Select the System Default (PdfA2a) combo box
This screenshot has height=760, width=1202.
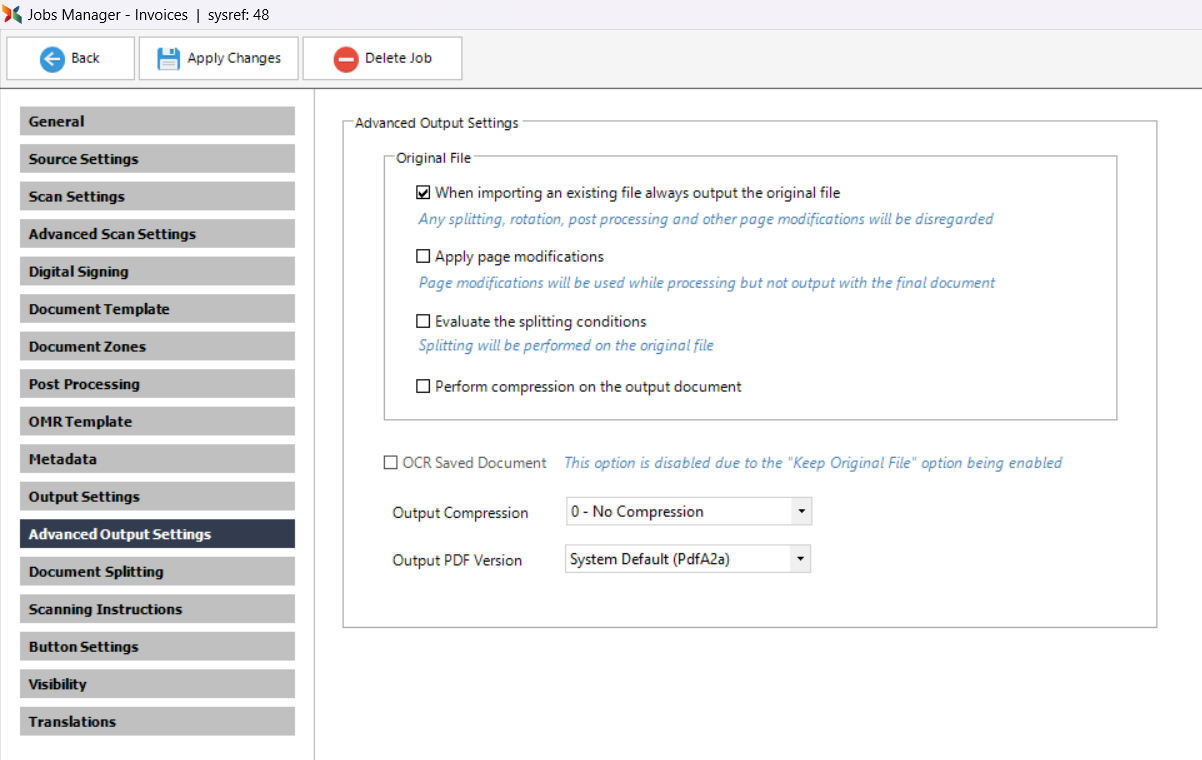(x=677, y=560)
